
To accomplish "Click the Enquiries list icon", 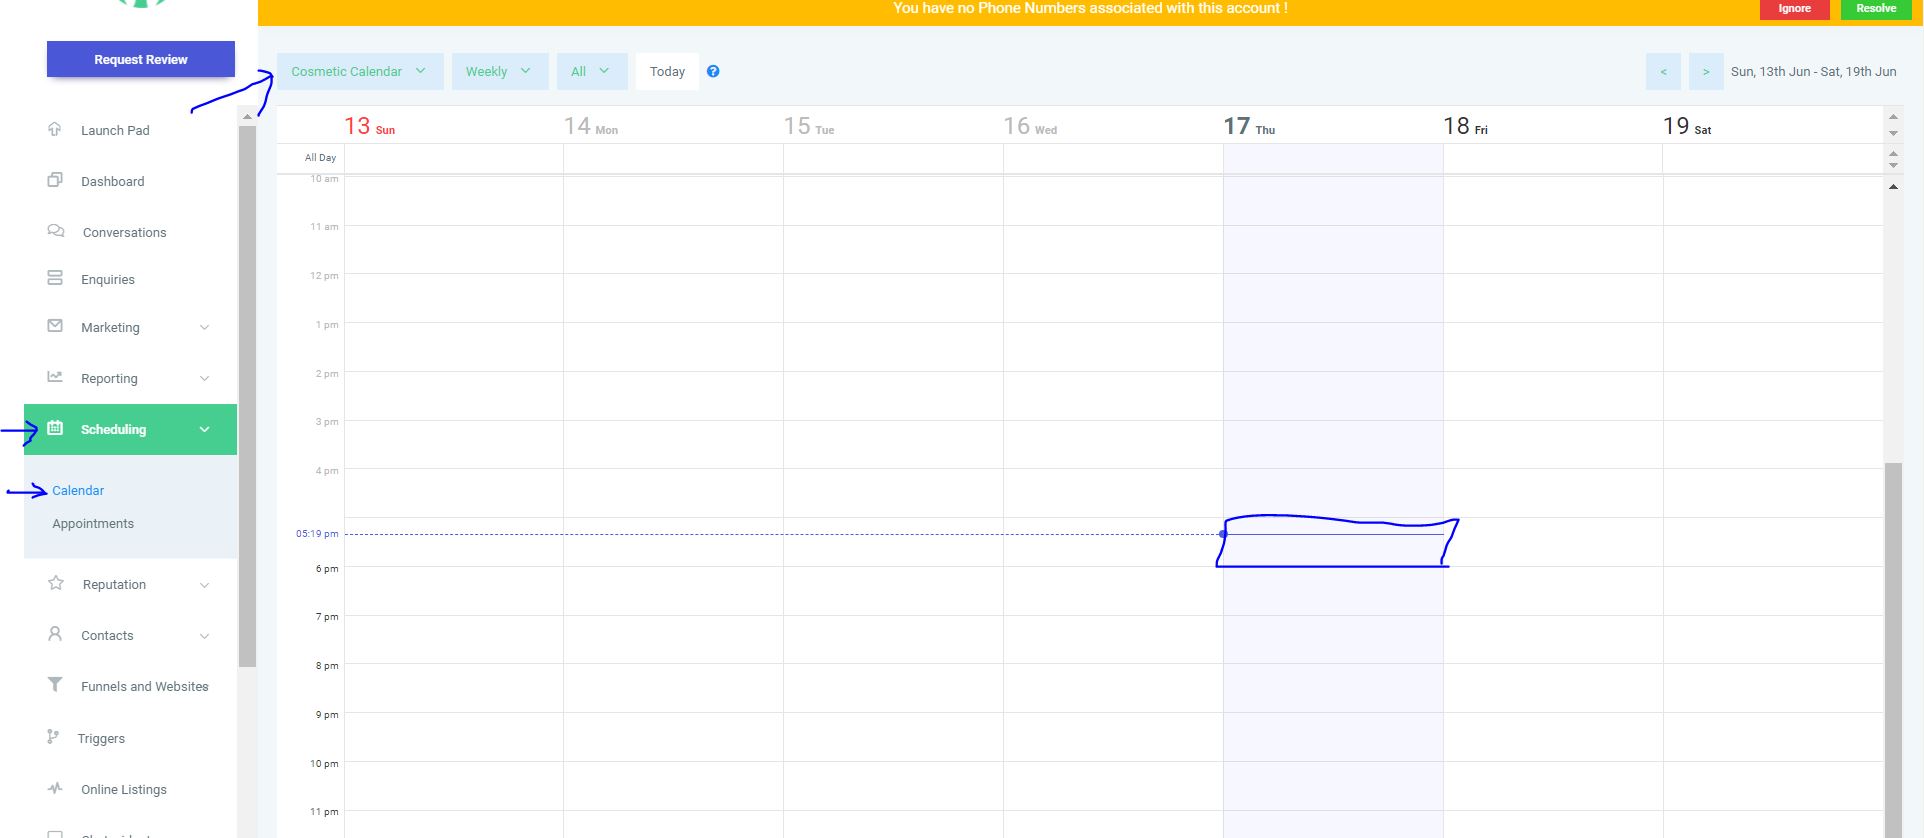I will [55, 278].
